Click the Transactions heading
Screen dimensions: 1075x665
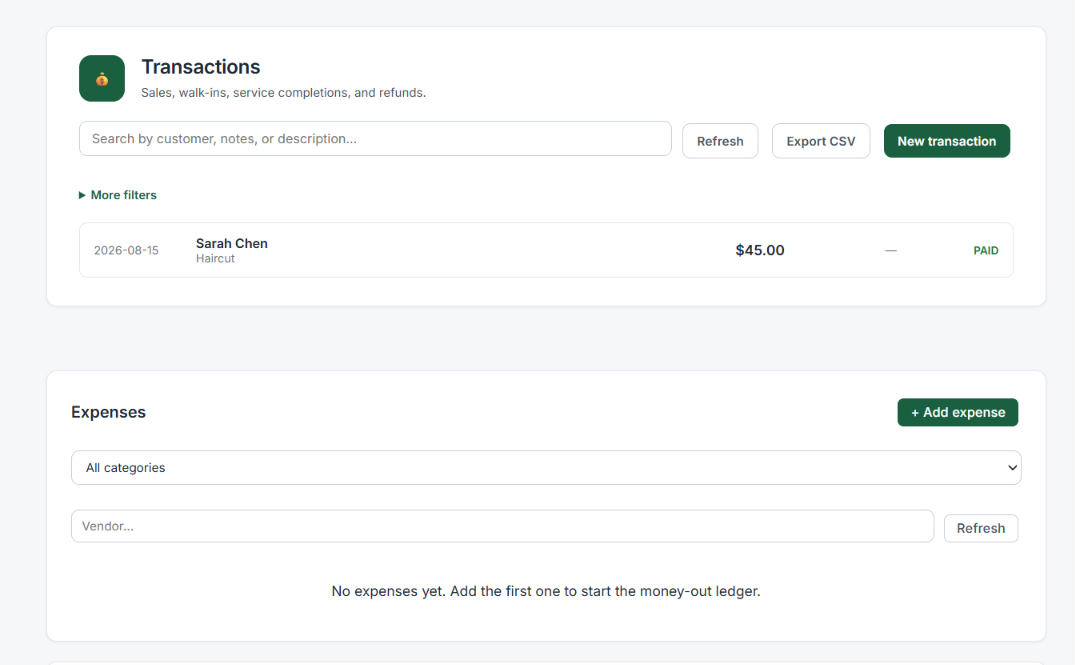201,67
